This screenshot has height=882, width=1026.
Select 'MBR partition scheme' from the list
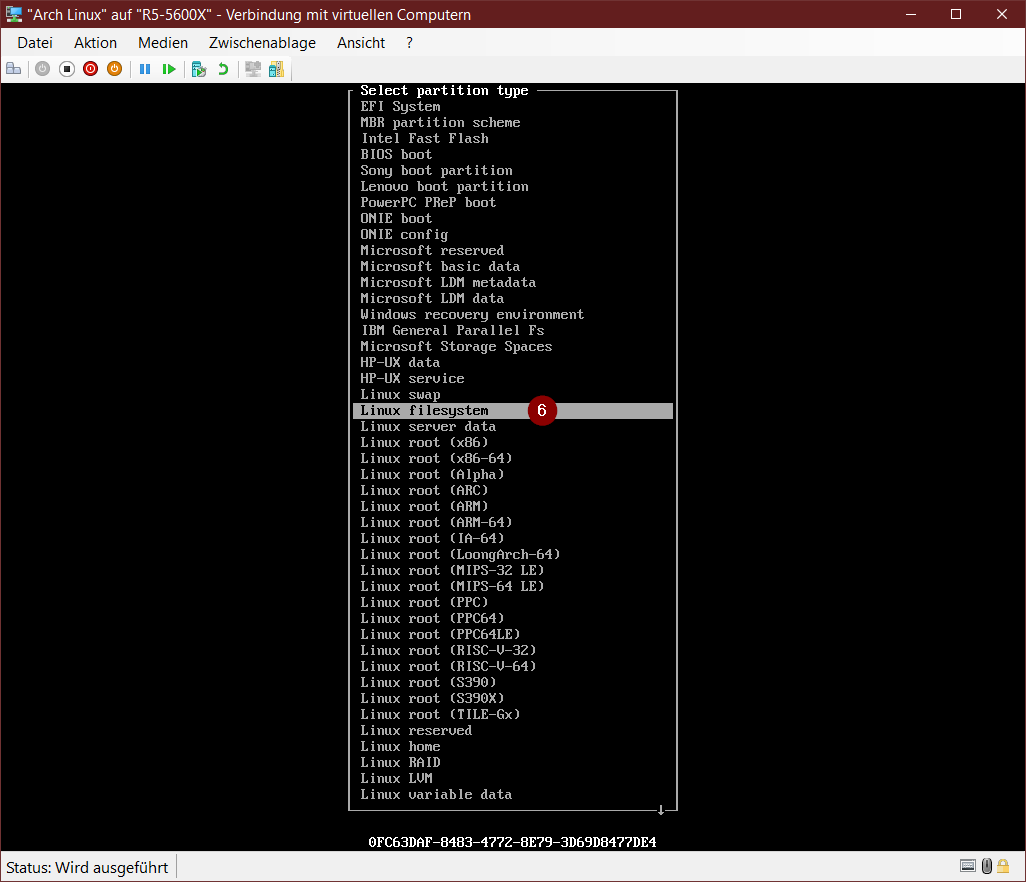(440, 122)
